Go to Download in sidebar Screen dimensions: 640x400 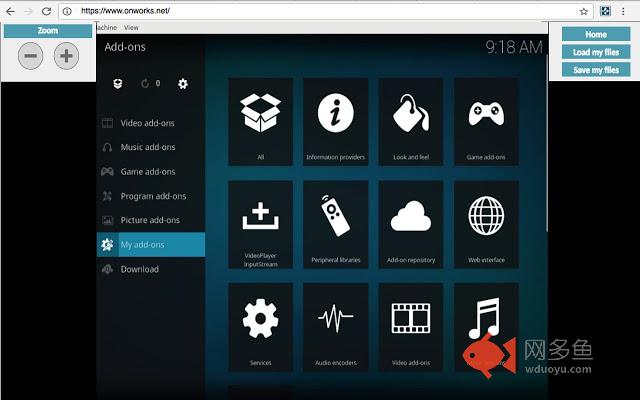pyautogui.click(x=139, y=269)
